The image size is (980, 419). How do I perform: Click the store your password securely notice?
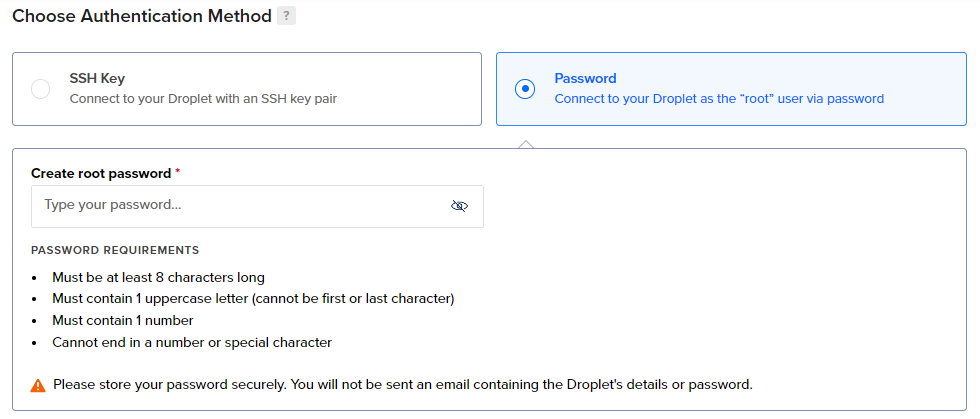tap(402, 385)
